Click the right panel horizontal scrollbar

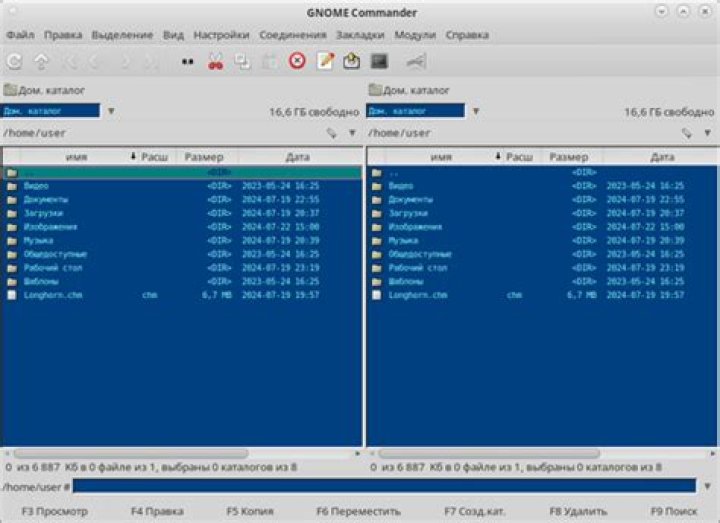489,453
